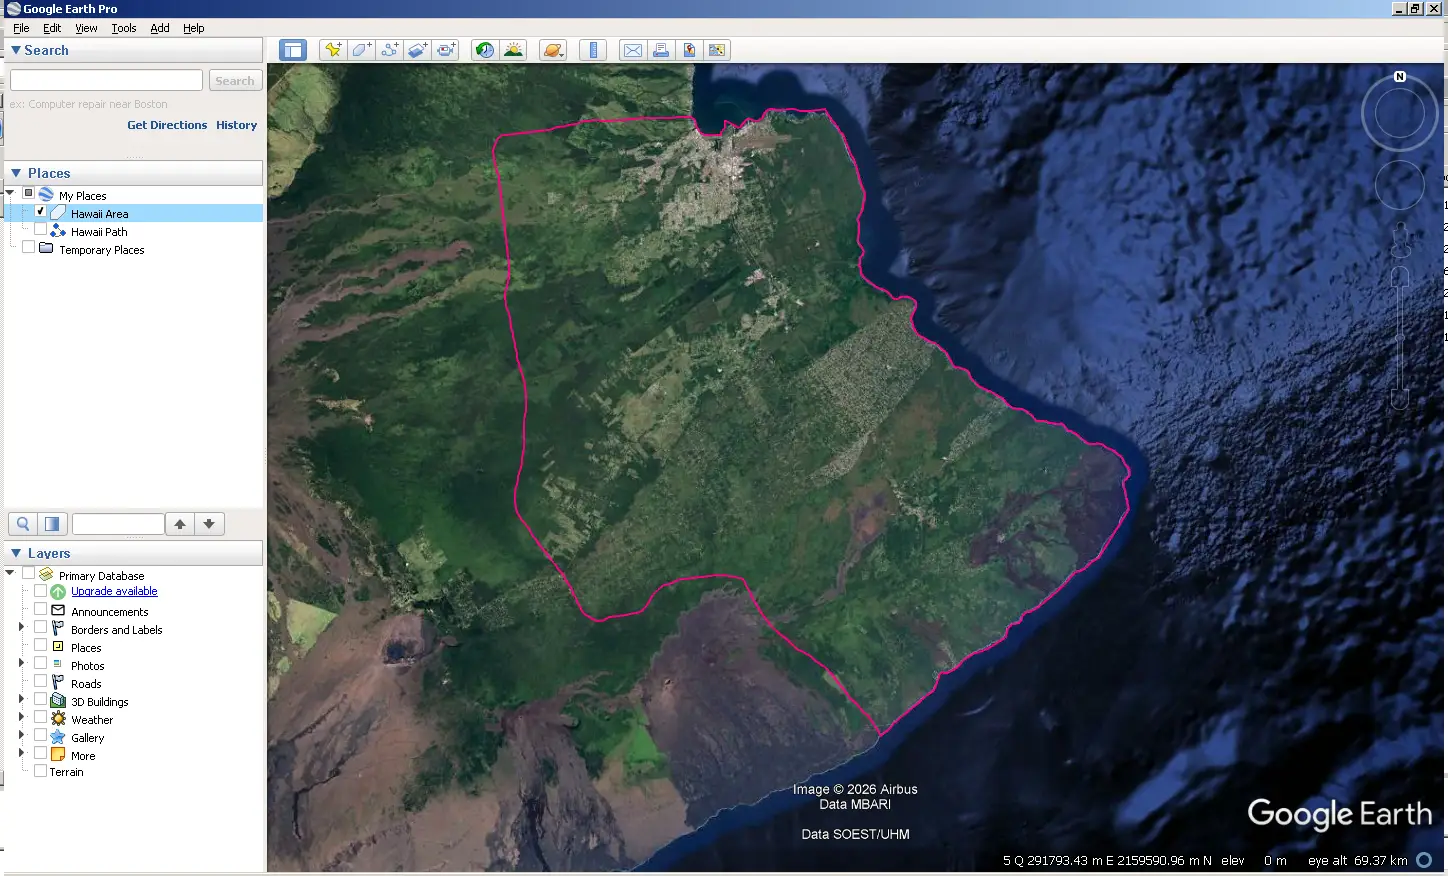Viewport: 1448px width, 876px height.
Task: Expand the Weather layer node
Action: coord(21,717)
